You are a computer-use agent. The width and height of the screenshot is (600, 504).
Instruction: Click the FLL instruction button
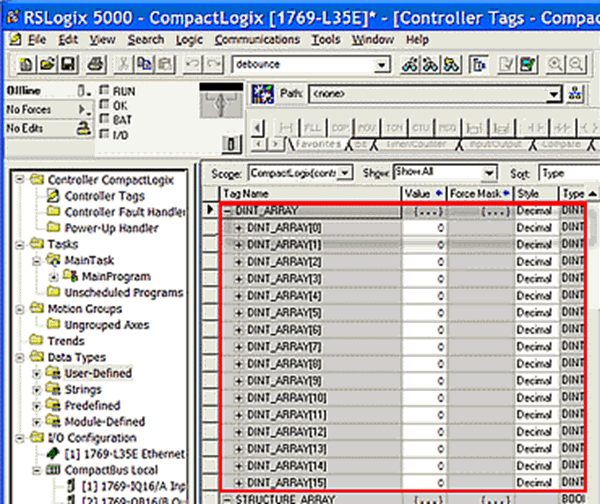tap(313, 128)
